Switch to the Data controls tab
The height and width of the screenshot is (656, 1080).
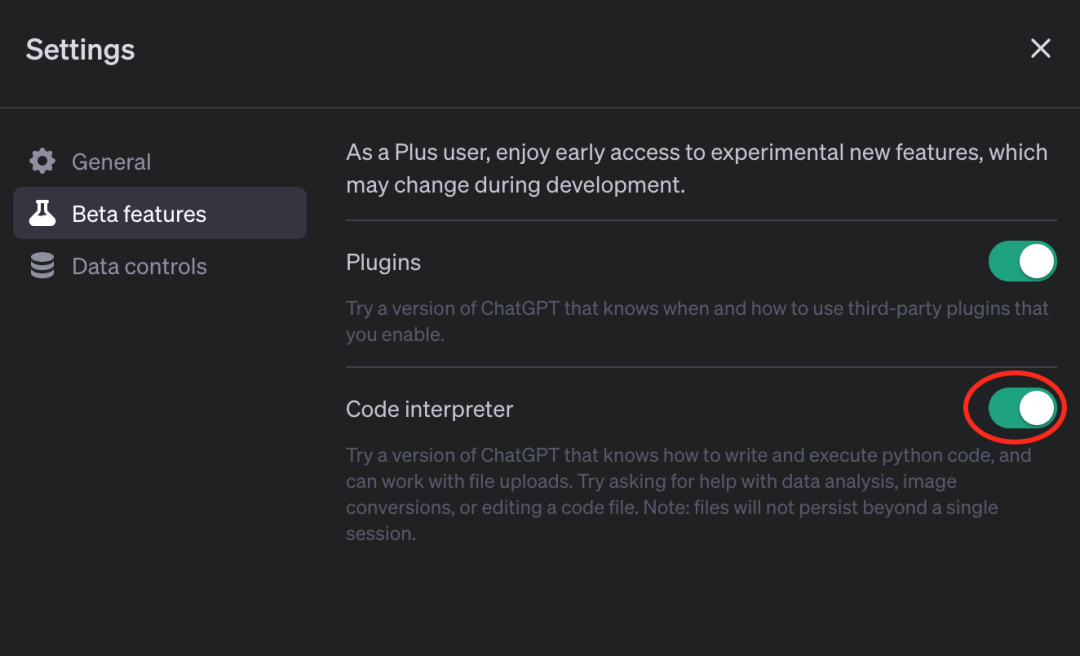pyautogui.click(x=139, y=266)
